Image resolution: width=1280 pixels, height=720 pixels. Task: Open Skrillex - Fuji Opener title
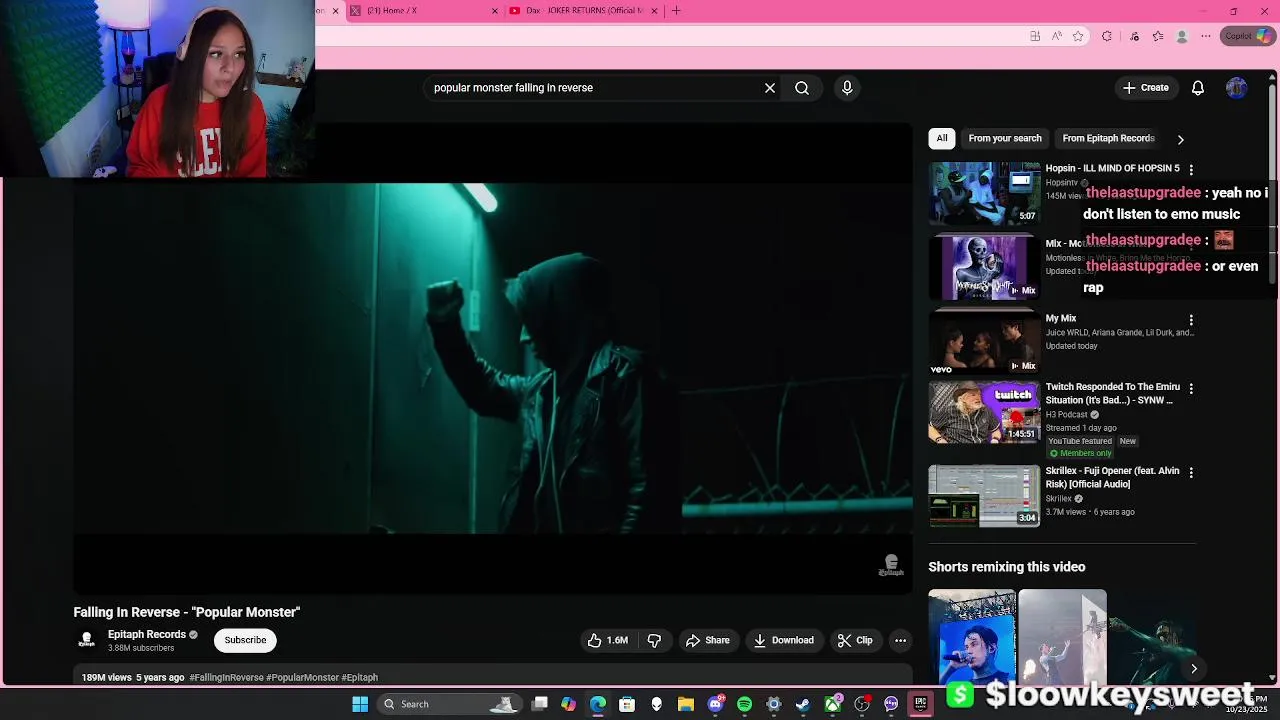coord(1113,477)
